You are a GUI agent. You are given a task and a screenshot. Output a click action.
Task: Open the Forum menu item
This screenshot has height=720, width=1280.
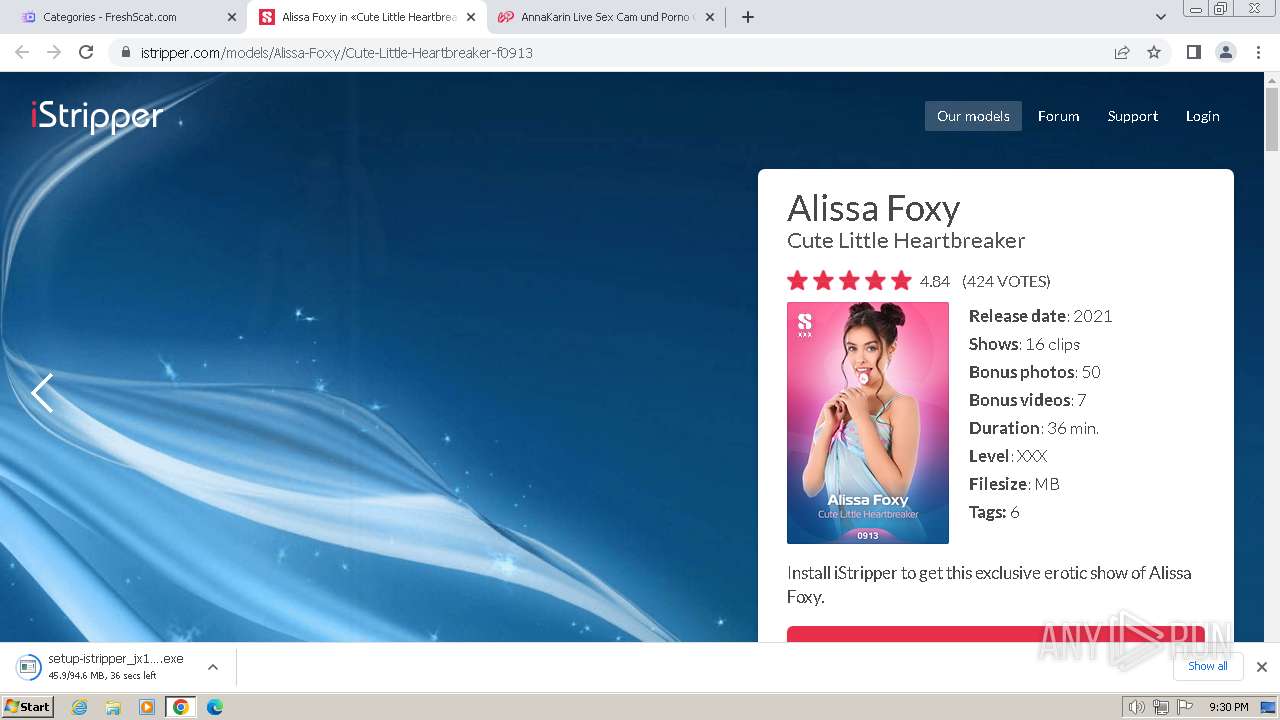click(1058, 116)
